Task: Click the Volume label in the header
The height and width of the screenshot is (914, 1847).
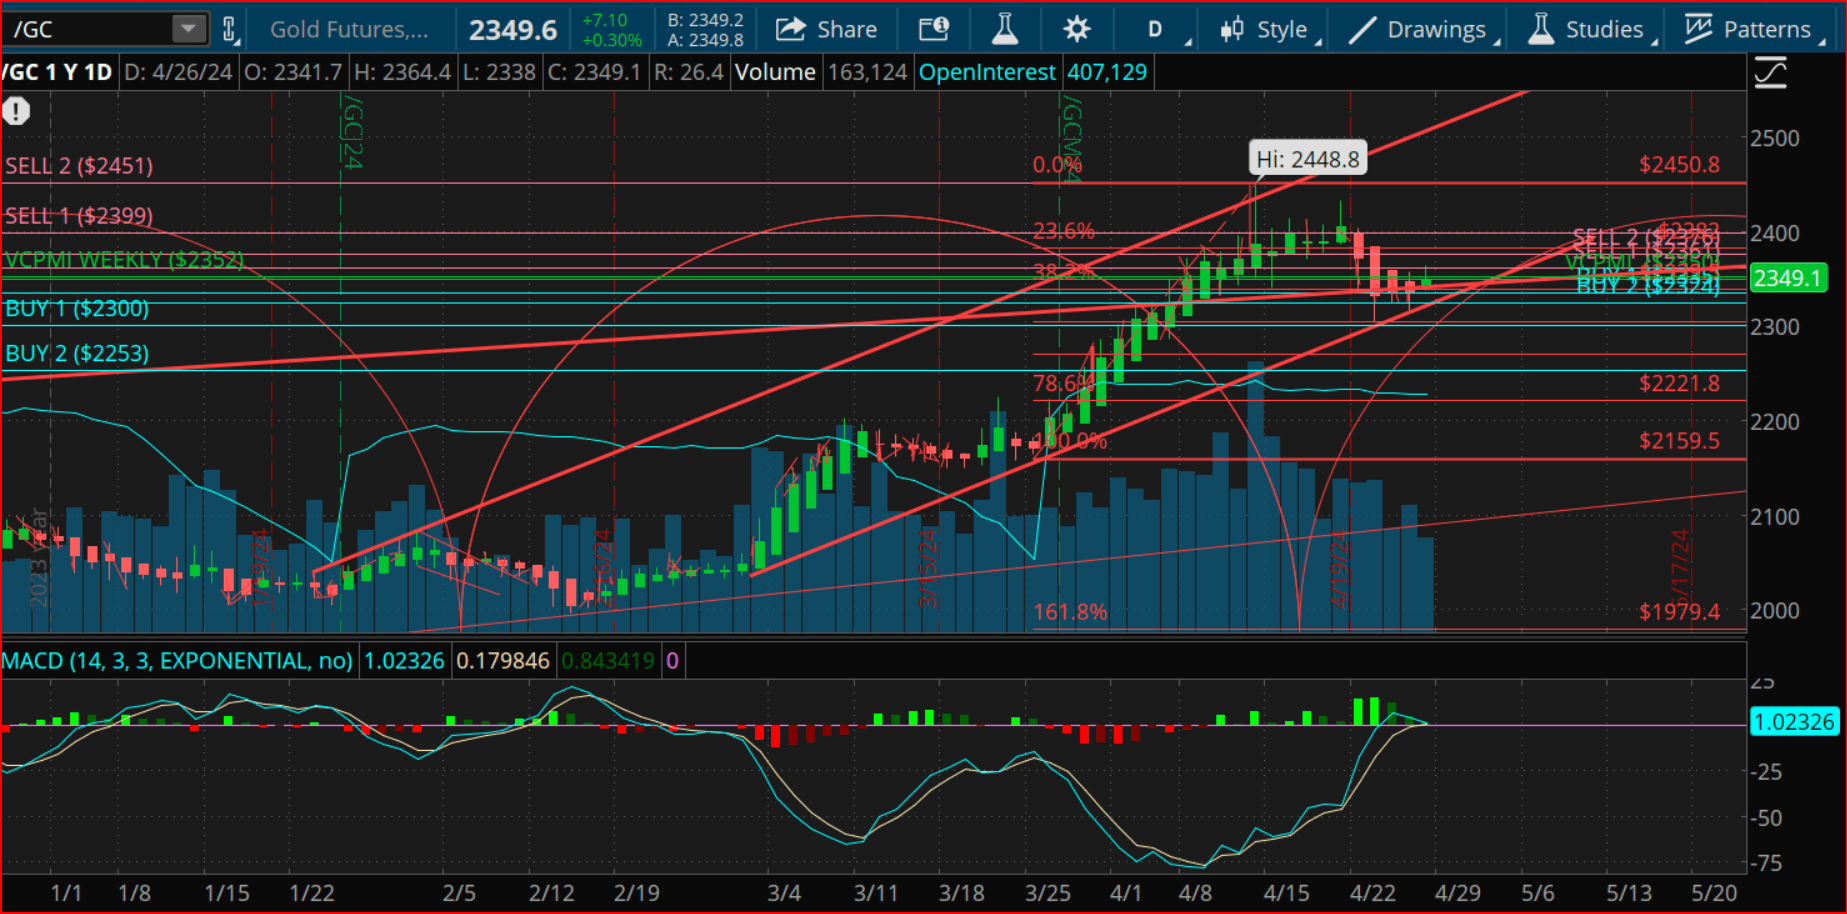Action: [775, 72]
